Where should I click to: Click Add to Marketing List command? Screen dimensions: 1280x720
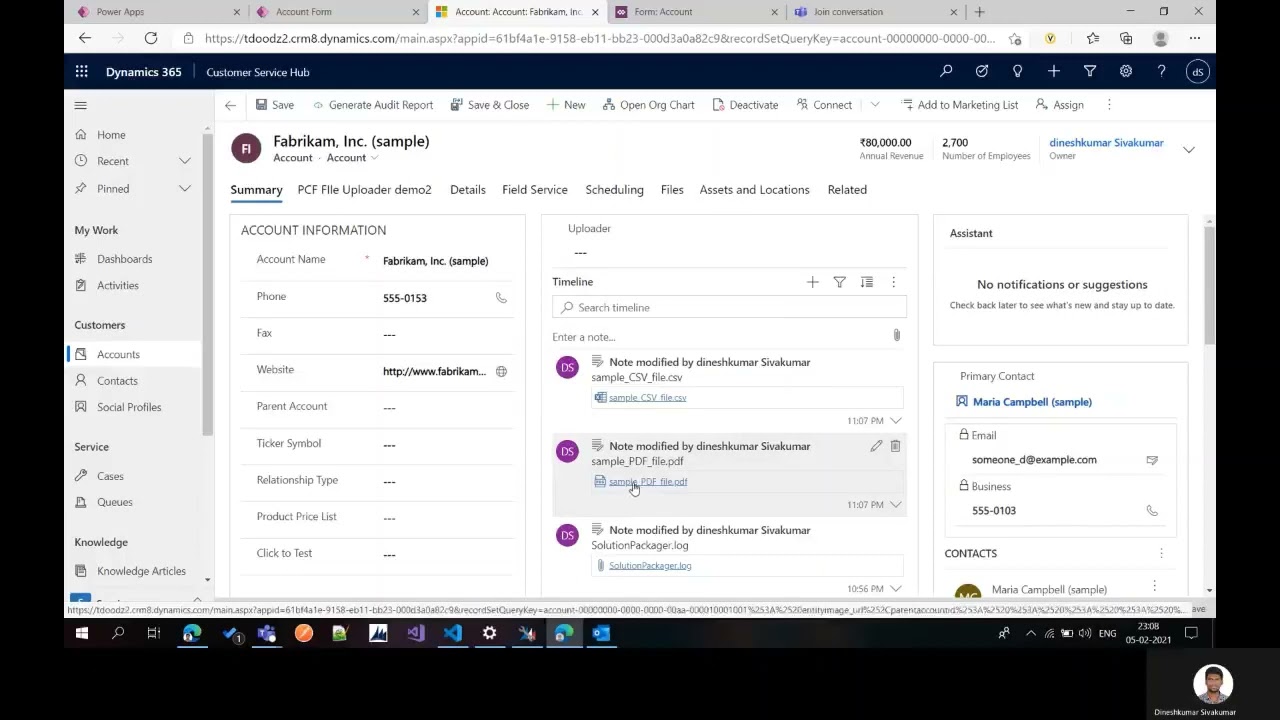[x=959, y=105]
